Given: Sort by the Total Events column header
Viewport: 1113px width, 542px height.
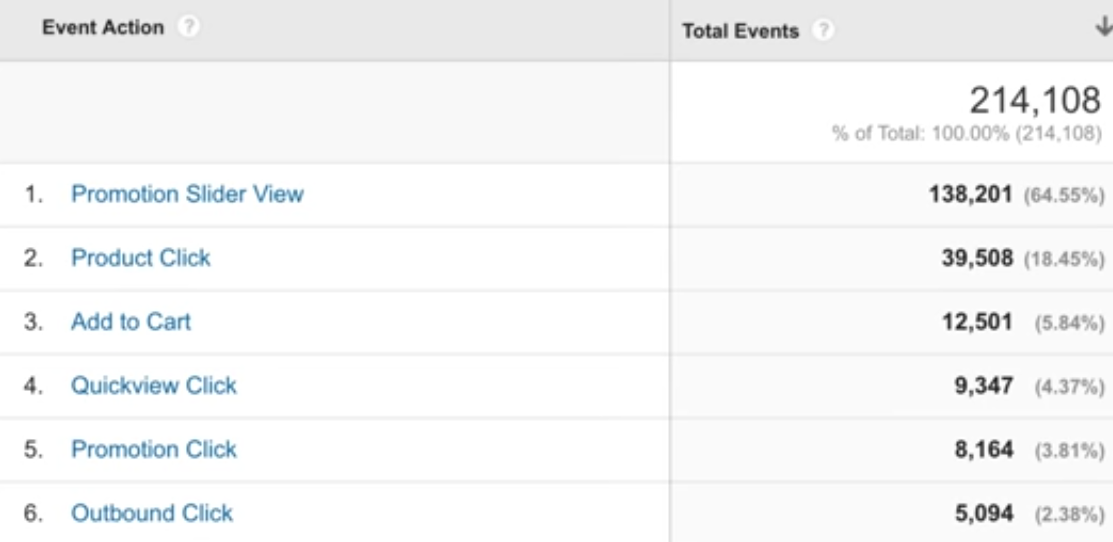Looking at the screenshot, I should coord(740,31).
